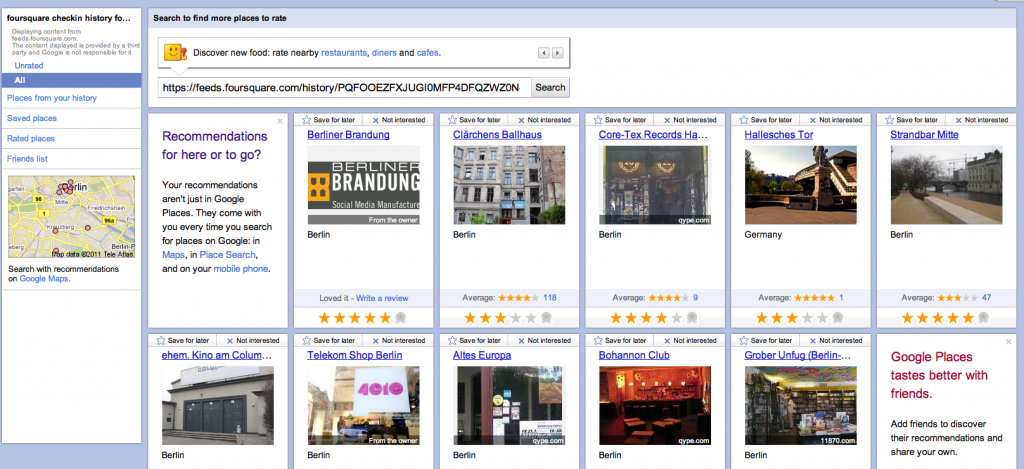Open the cafes link
1024x469 pixels.
(x=428, y=52)
